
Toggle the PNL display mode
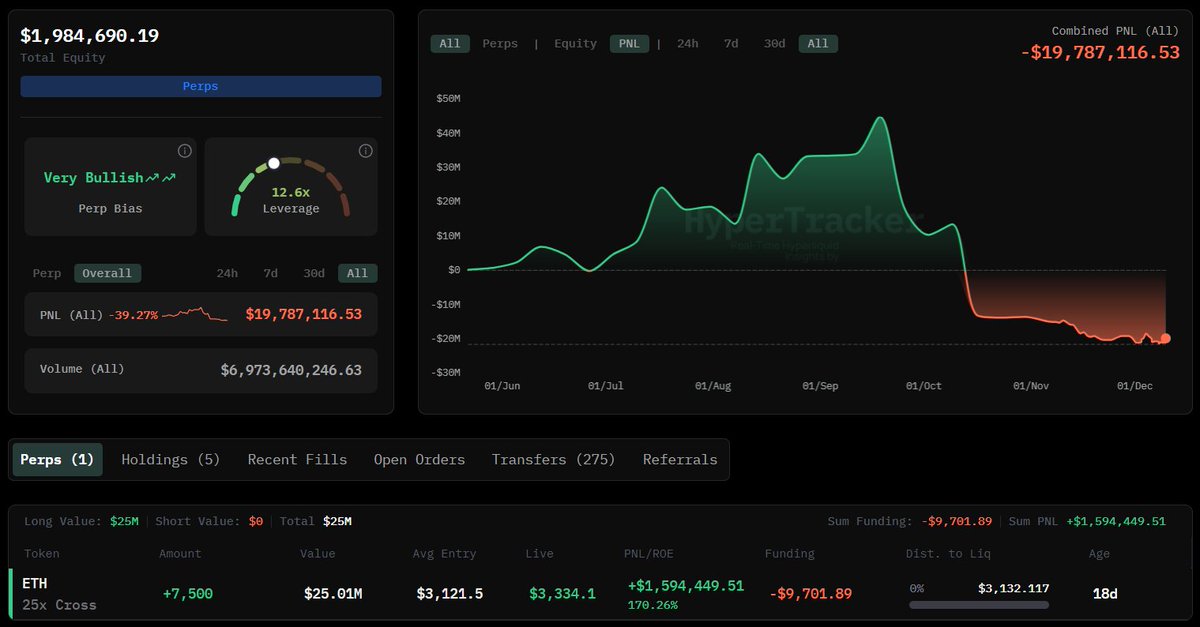[x=629, y=43]
